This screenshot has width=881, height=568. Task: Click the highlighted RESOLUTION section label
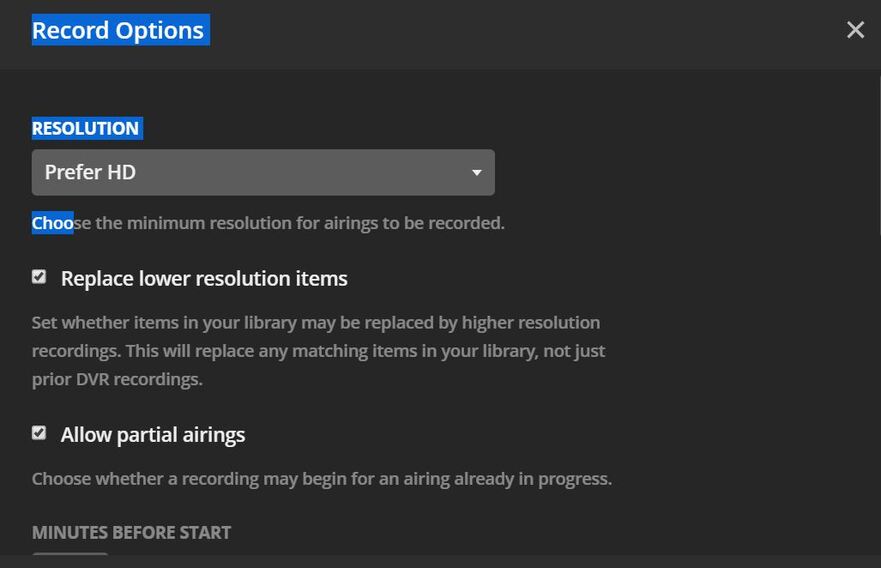tap(85, 128)
